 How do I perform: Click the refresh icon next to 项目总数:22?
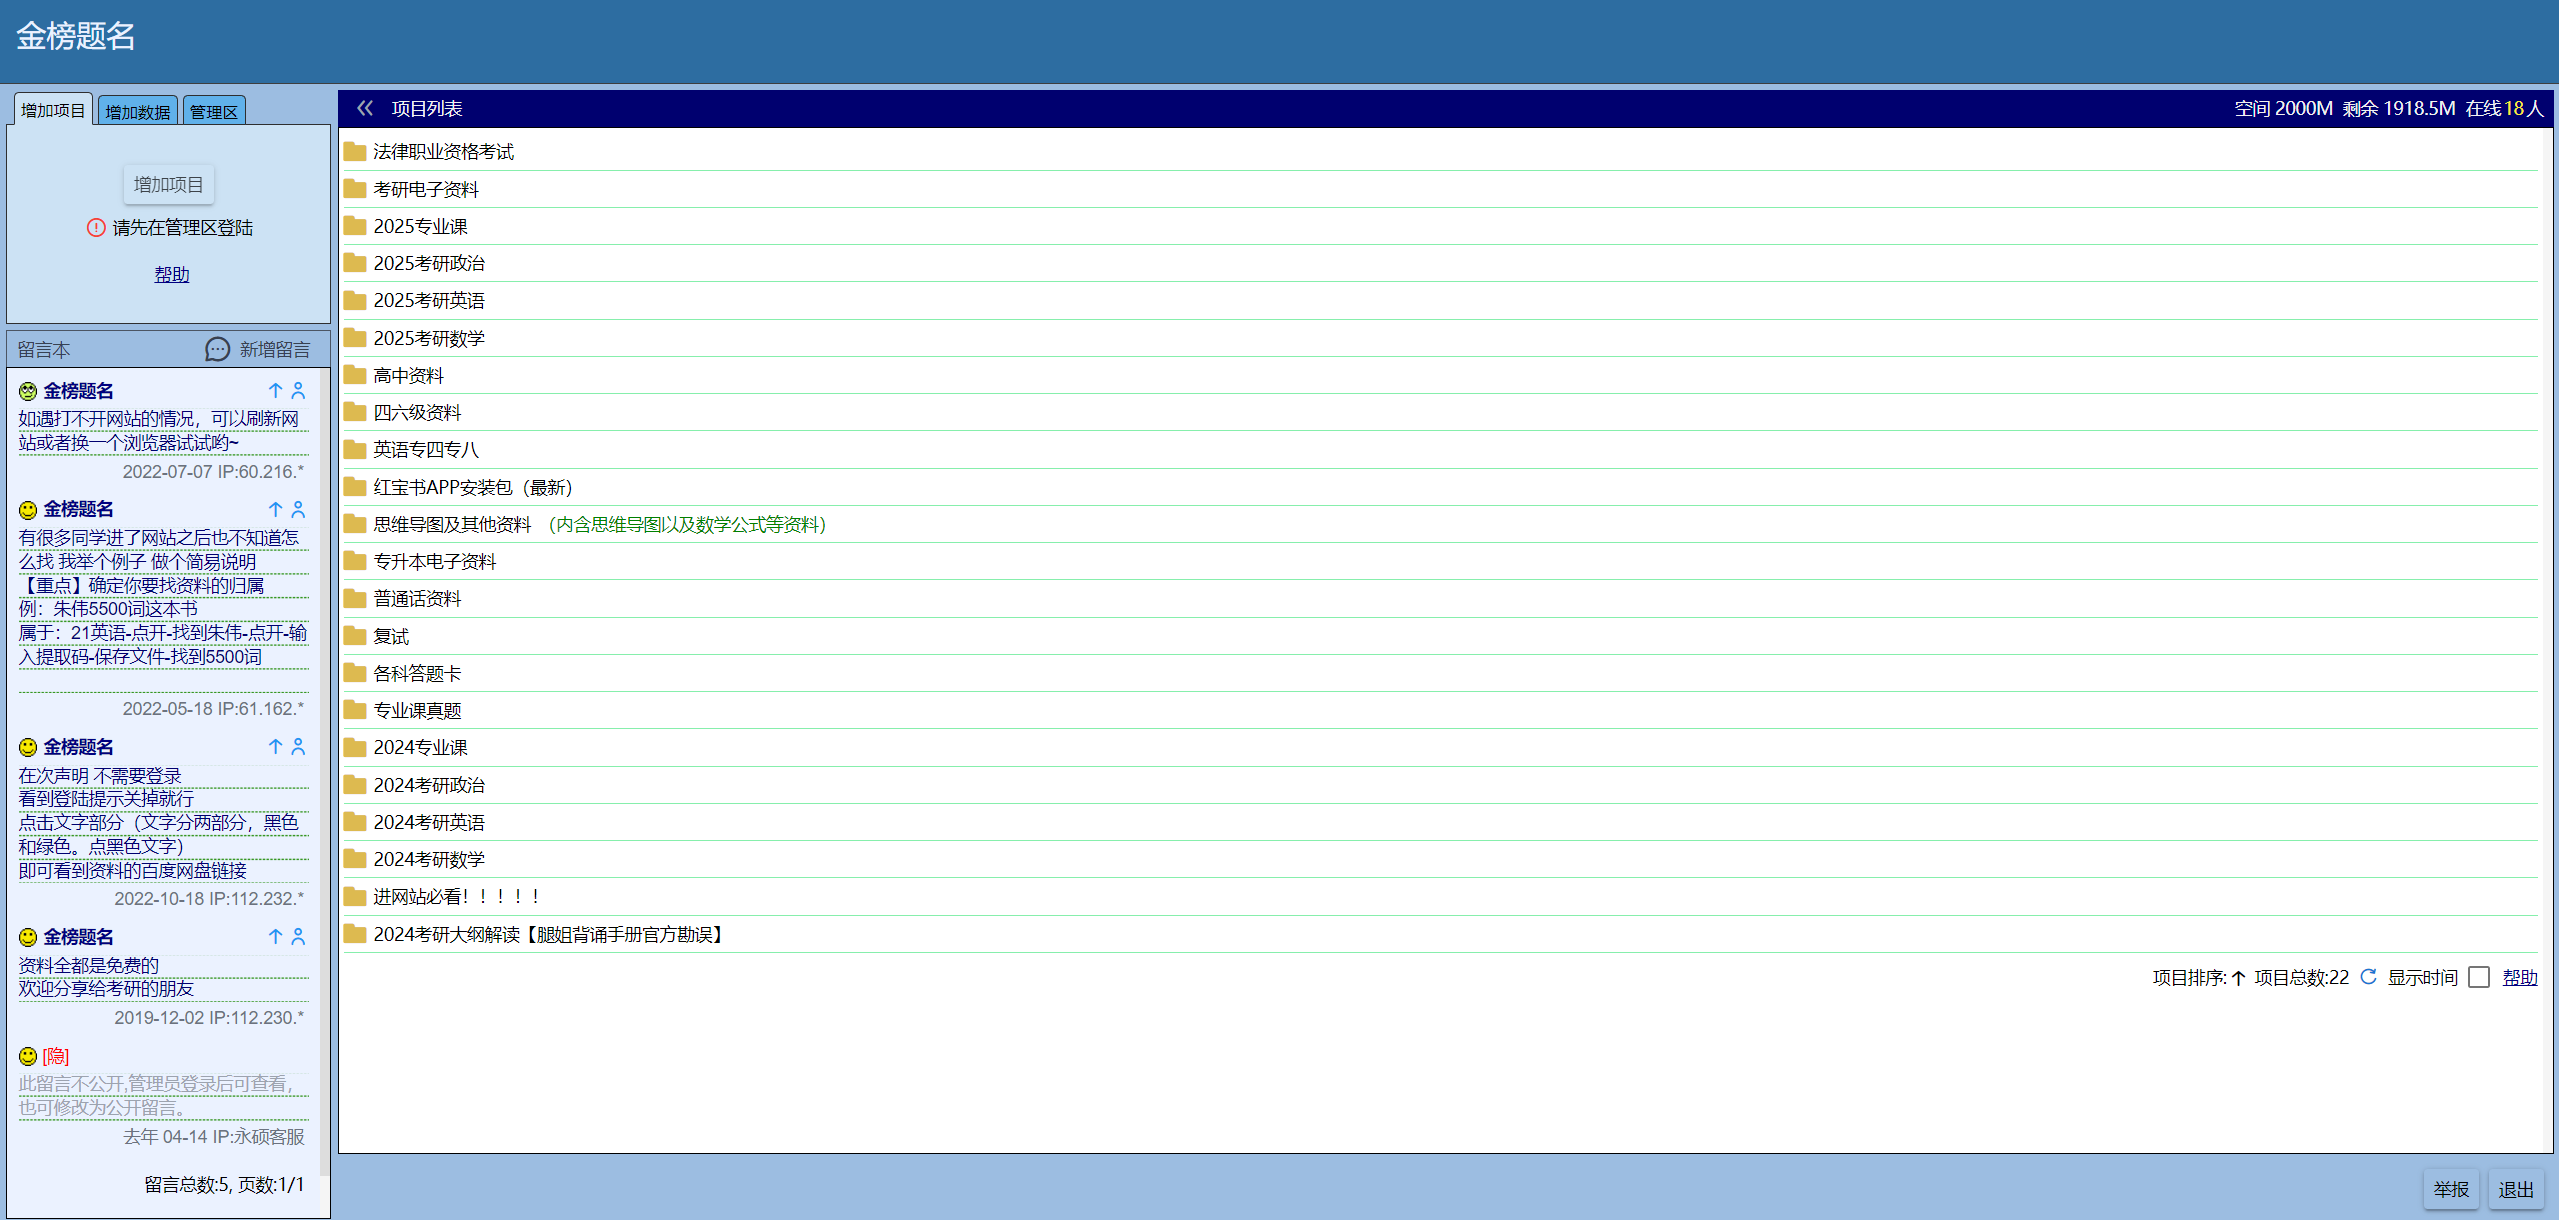point(2368,977)
